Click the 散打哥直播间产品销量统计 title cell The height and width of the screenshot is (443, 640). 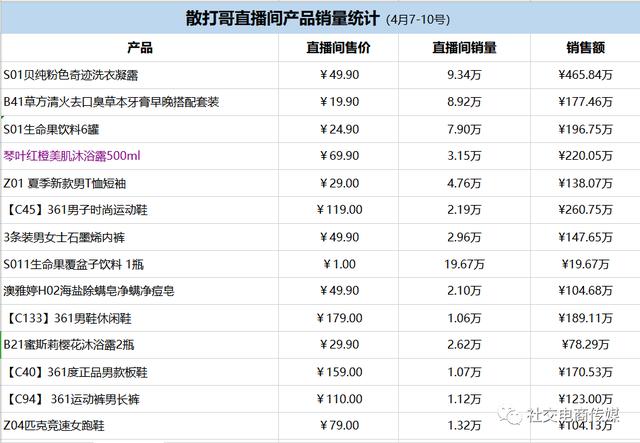(x=320, y=18)
